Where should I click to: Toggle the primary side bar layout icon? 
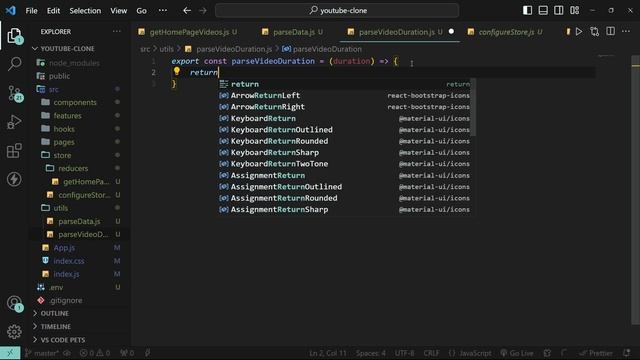click(x=527, y=10)
